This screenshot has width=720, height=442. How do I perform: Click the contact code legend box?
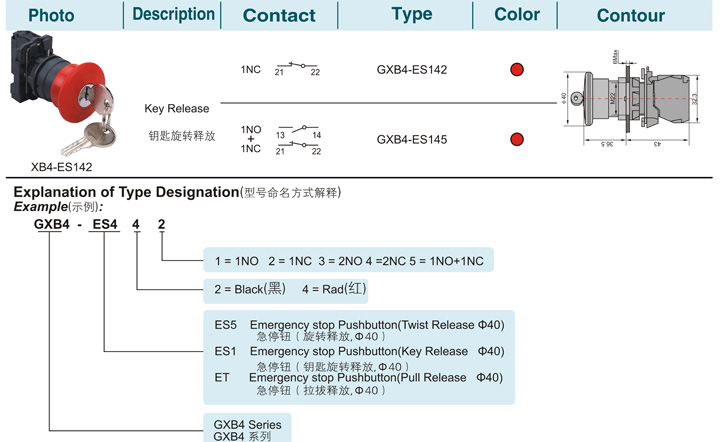349,260
